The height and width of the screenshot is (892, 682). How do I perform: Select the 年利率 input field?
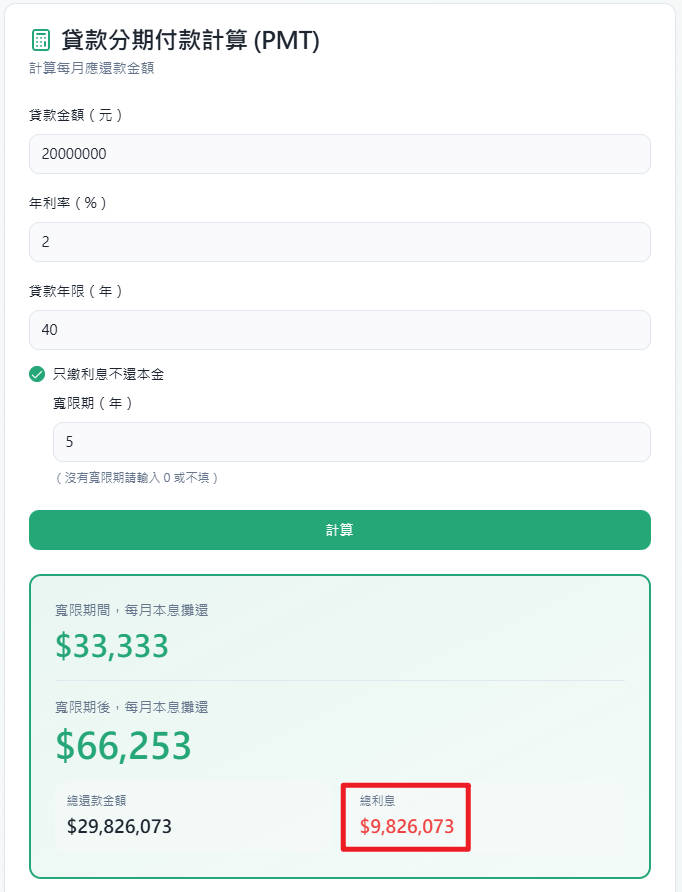coord(339,241)
